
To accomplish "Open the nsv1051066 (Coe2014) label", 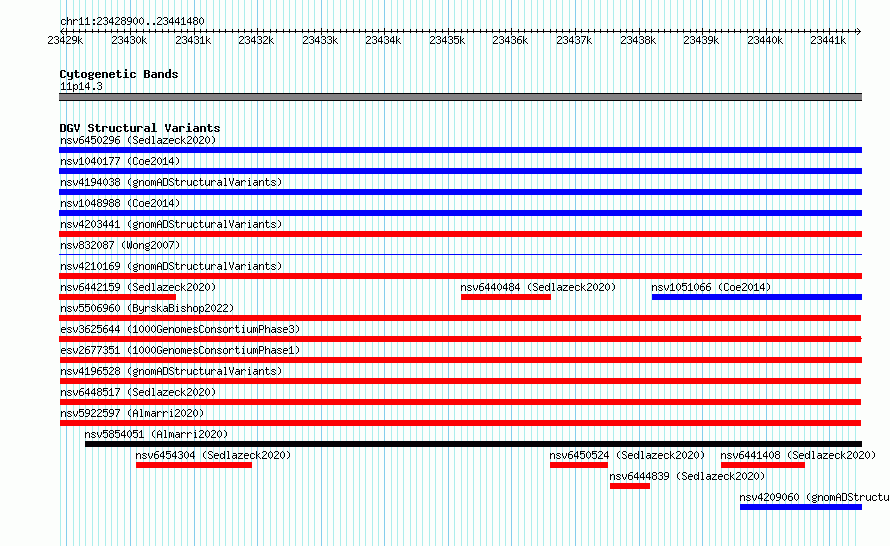I will pos(711,287).
